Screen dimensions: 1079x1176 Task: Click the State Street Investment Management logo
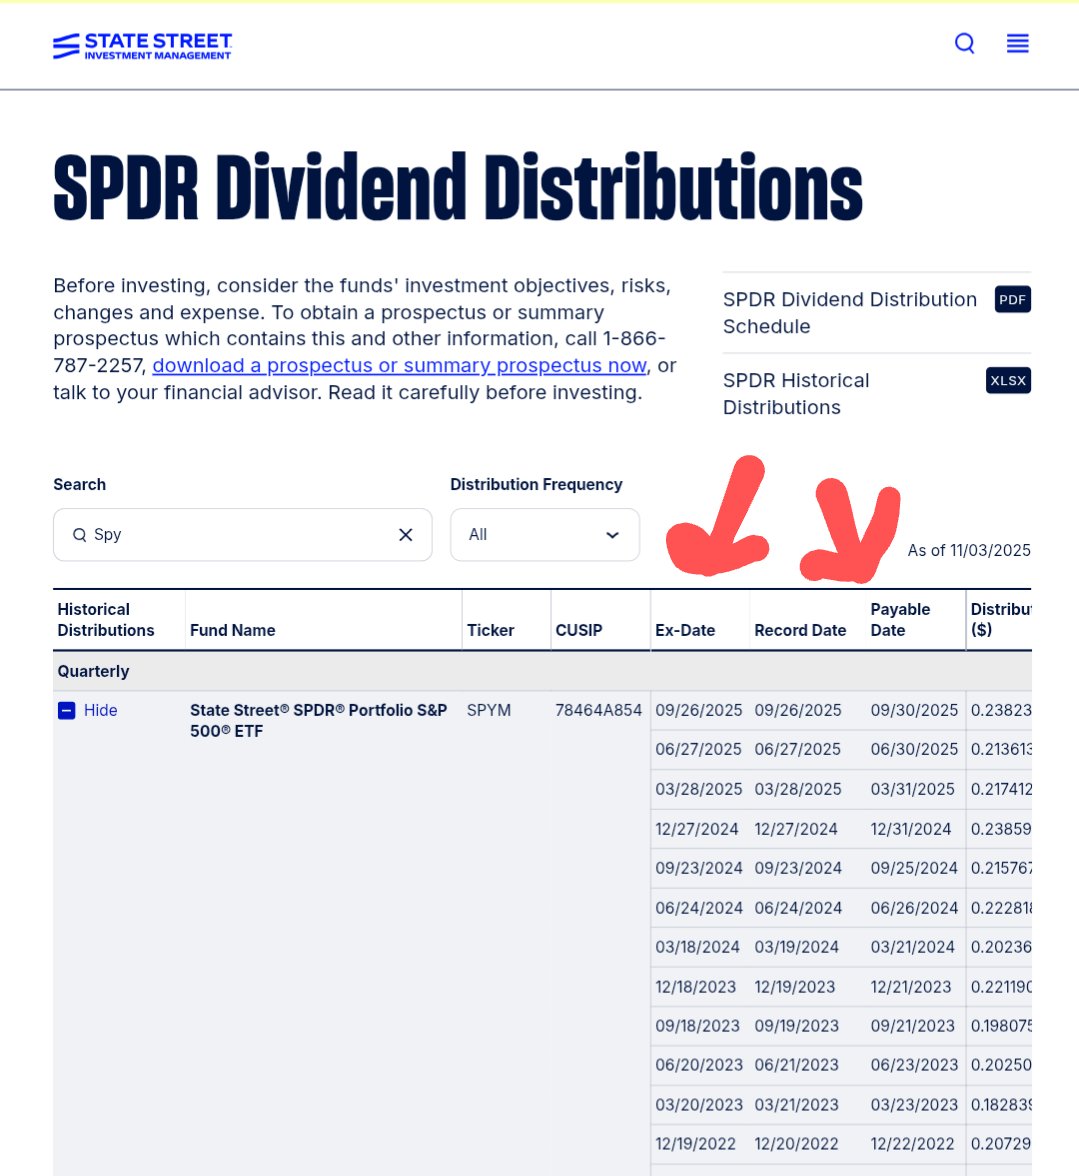pyautogui.click(x=142, y=46)
